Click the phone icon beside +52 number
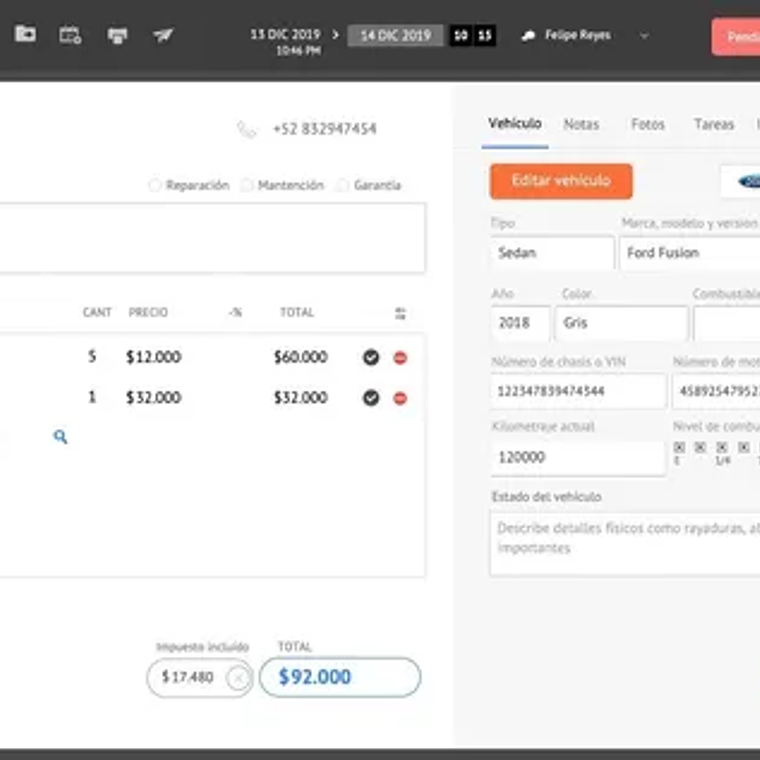 point(246,129)
